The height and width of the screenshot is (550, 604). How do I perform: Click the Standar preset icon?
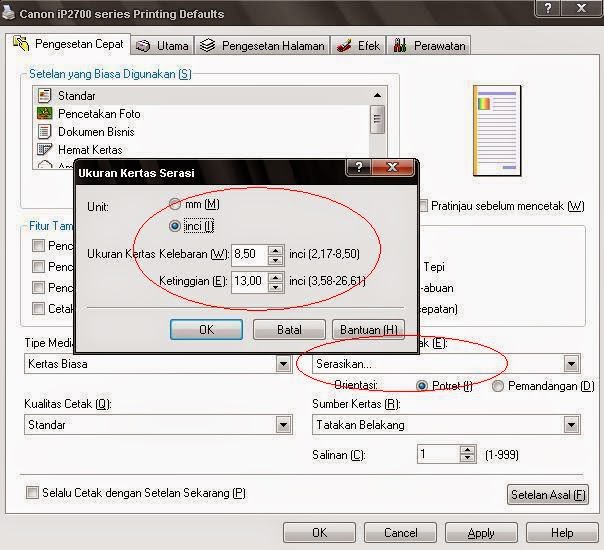pyautogui.click(x=44, y=95)
